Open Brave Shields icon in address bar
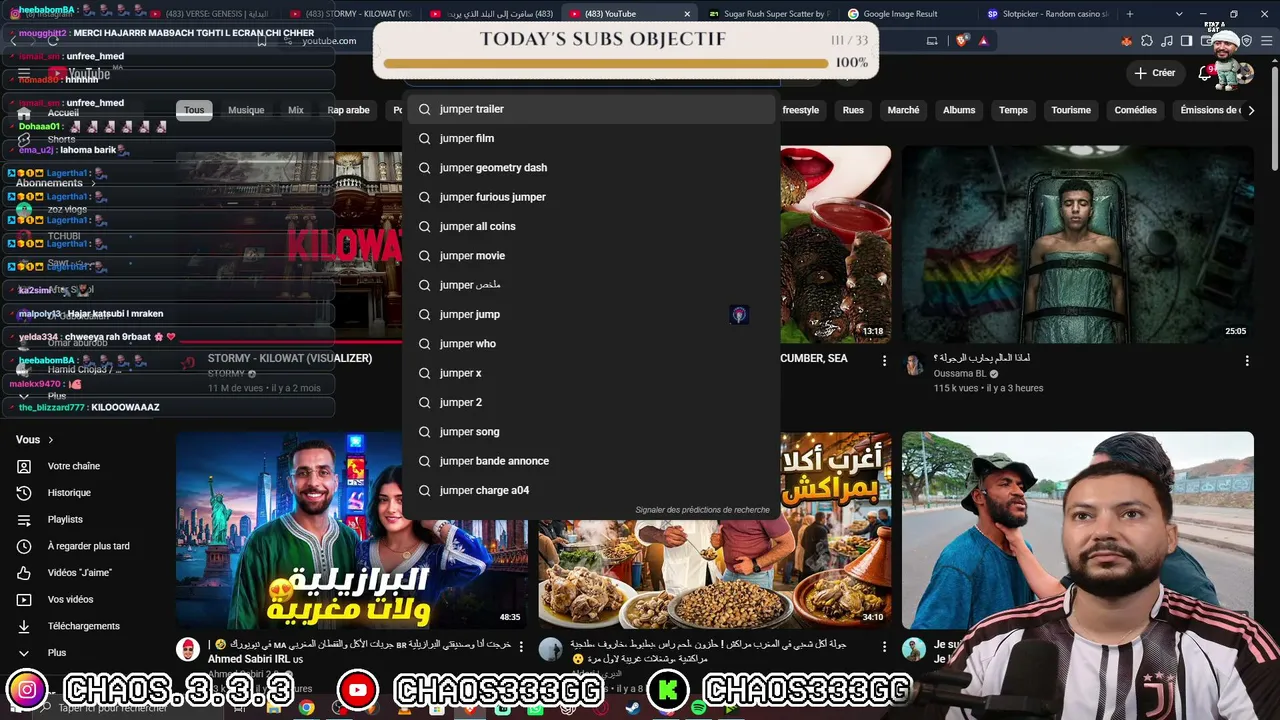The image size is (1280, 720). (x=962, y=41)
